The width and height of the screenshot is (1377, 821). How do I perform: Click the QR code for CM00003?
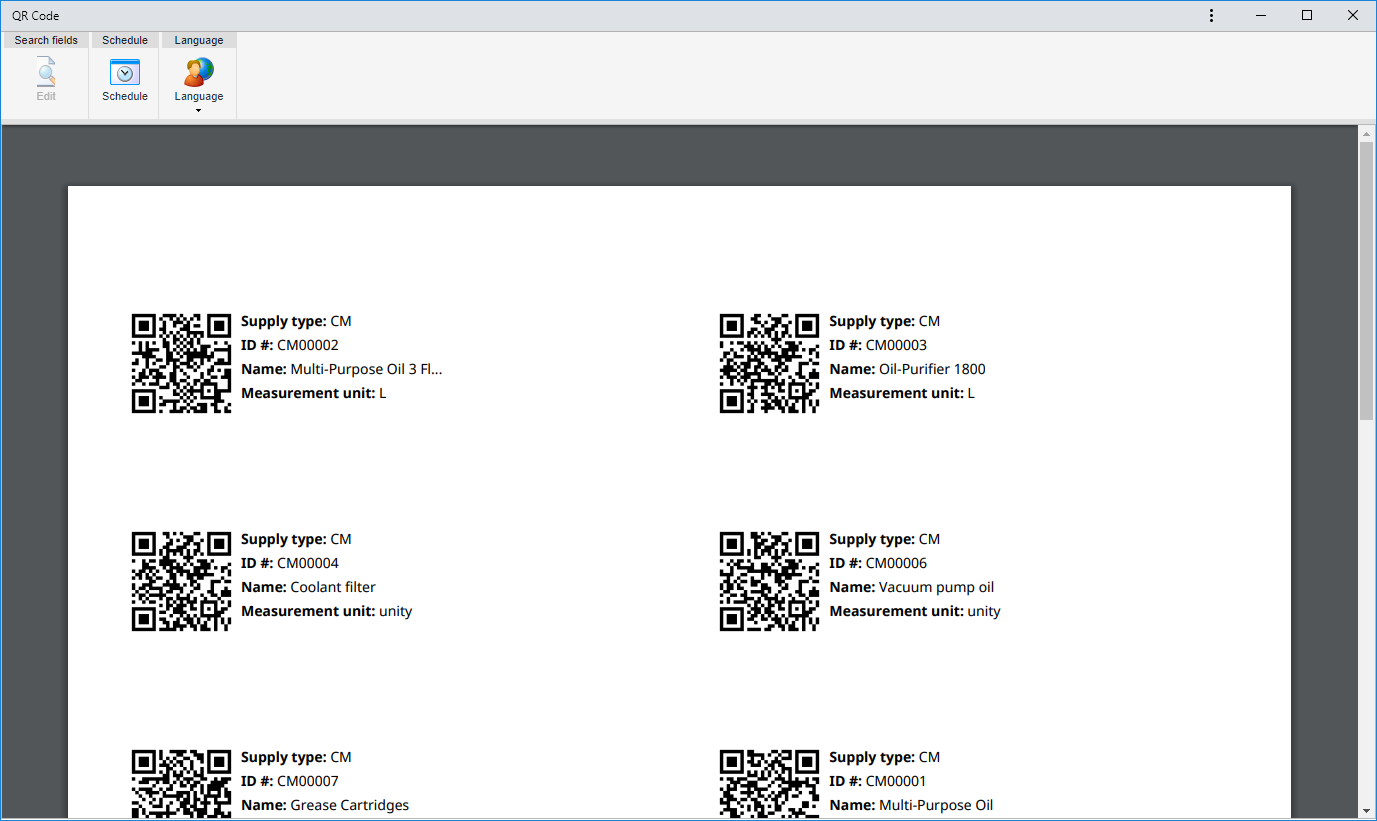coord(769,363)
